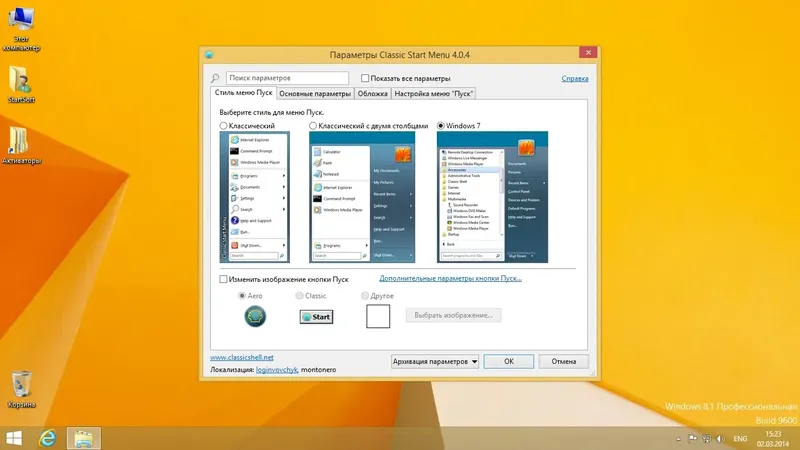
Task: Choose the Другое button radio option
Action: (364, 295)
